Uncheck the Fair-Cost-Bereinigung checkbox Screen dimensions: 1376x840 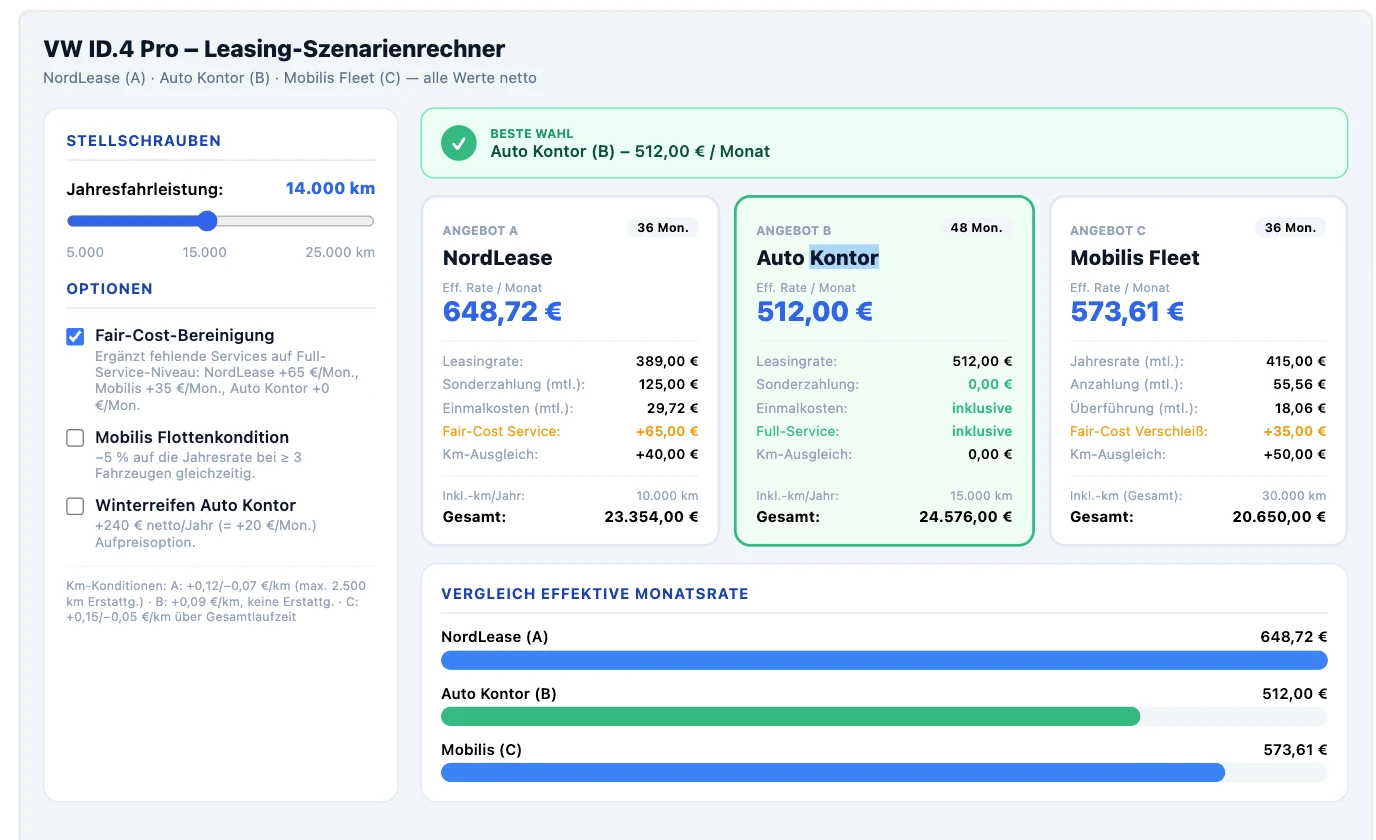[75, 336]
